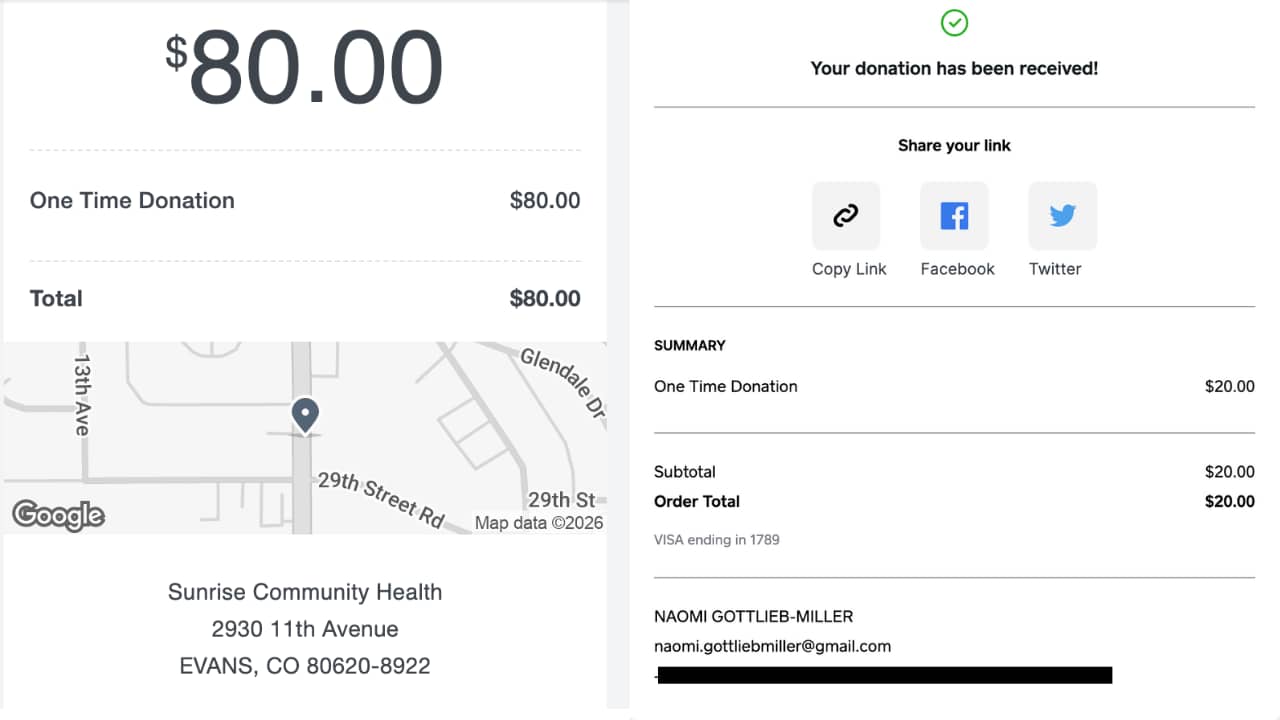The height and width of the screenshot is (720, 1280).
Task: Click the 2930 11th Avenue address line
Action: point(305,629)
